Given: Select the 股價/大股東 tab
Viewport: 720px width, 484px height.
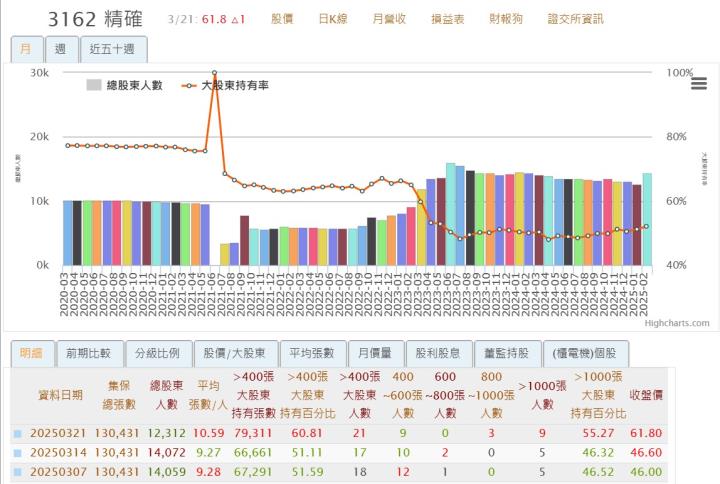Looking at the screenshot, I should tap(236, 353).
